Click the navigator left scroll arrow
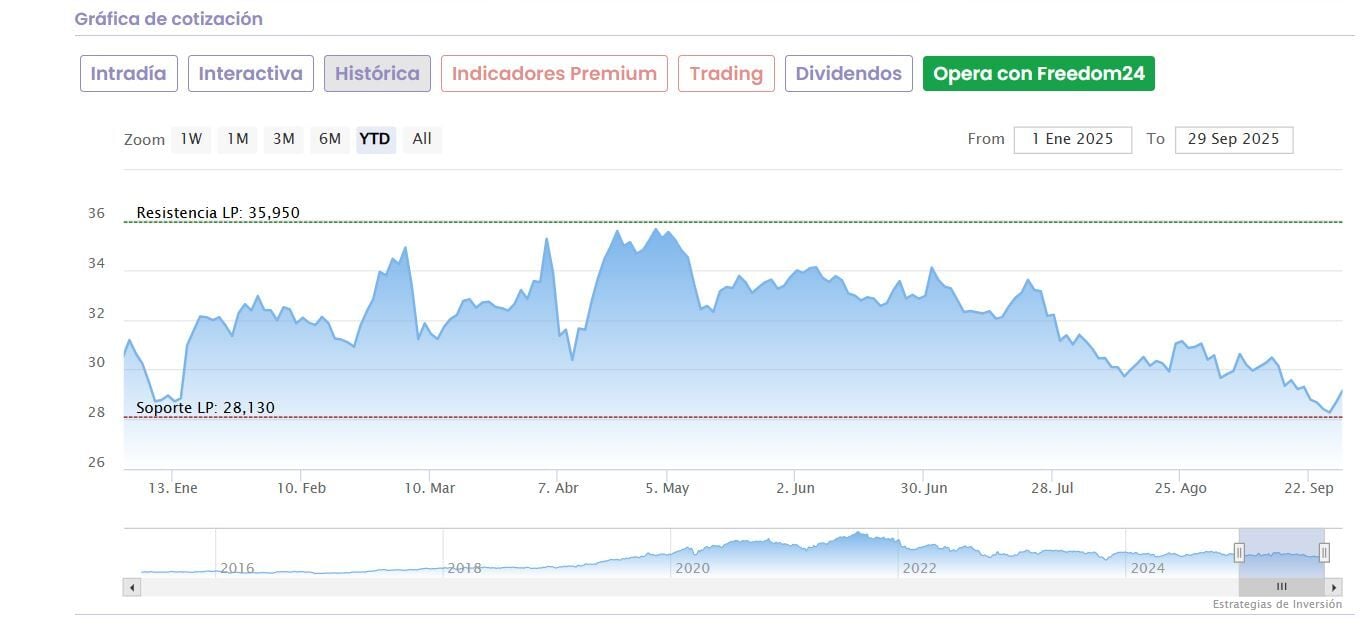Screen dimensions: 1372x638 (132, 587)
